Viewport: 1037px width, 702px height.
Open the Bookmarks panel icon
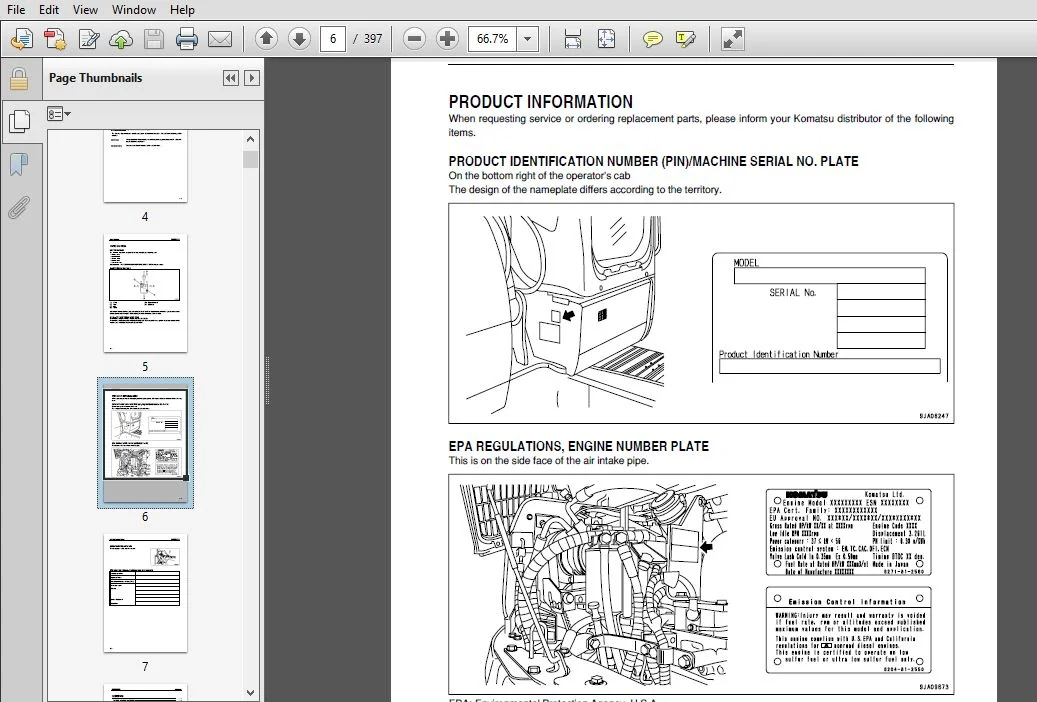pos(19,165)
